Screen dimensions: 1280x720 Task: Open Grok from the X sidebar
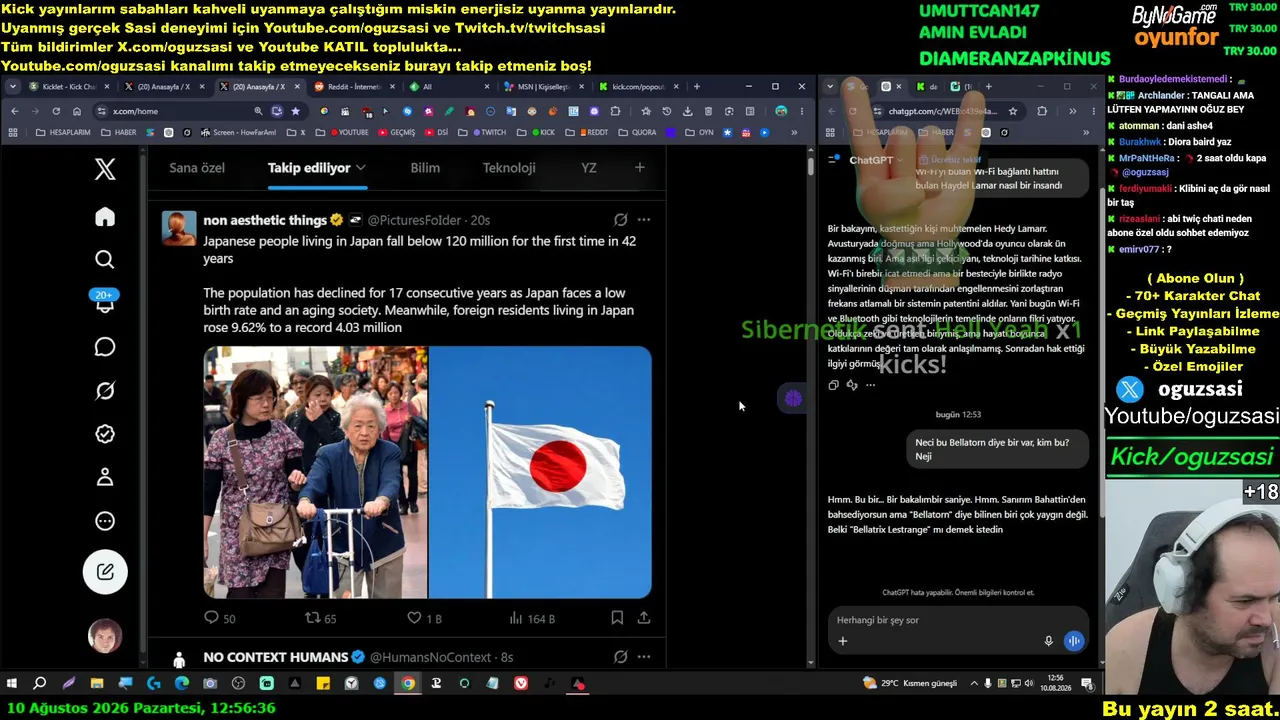click(x=105, y=391)
